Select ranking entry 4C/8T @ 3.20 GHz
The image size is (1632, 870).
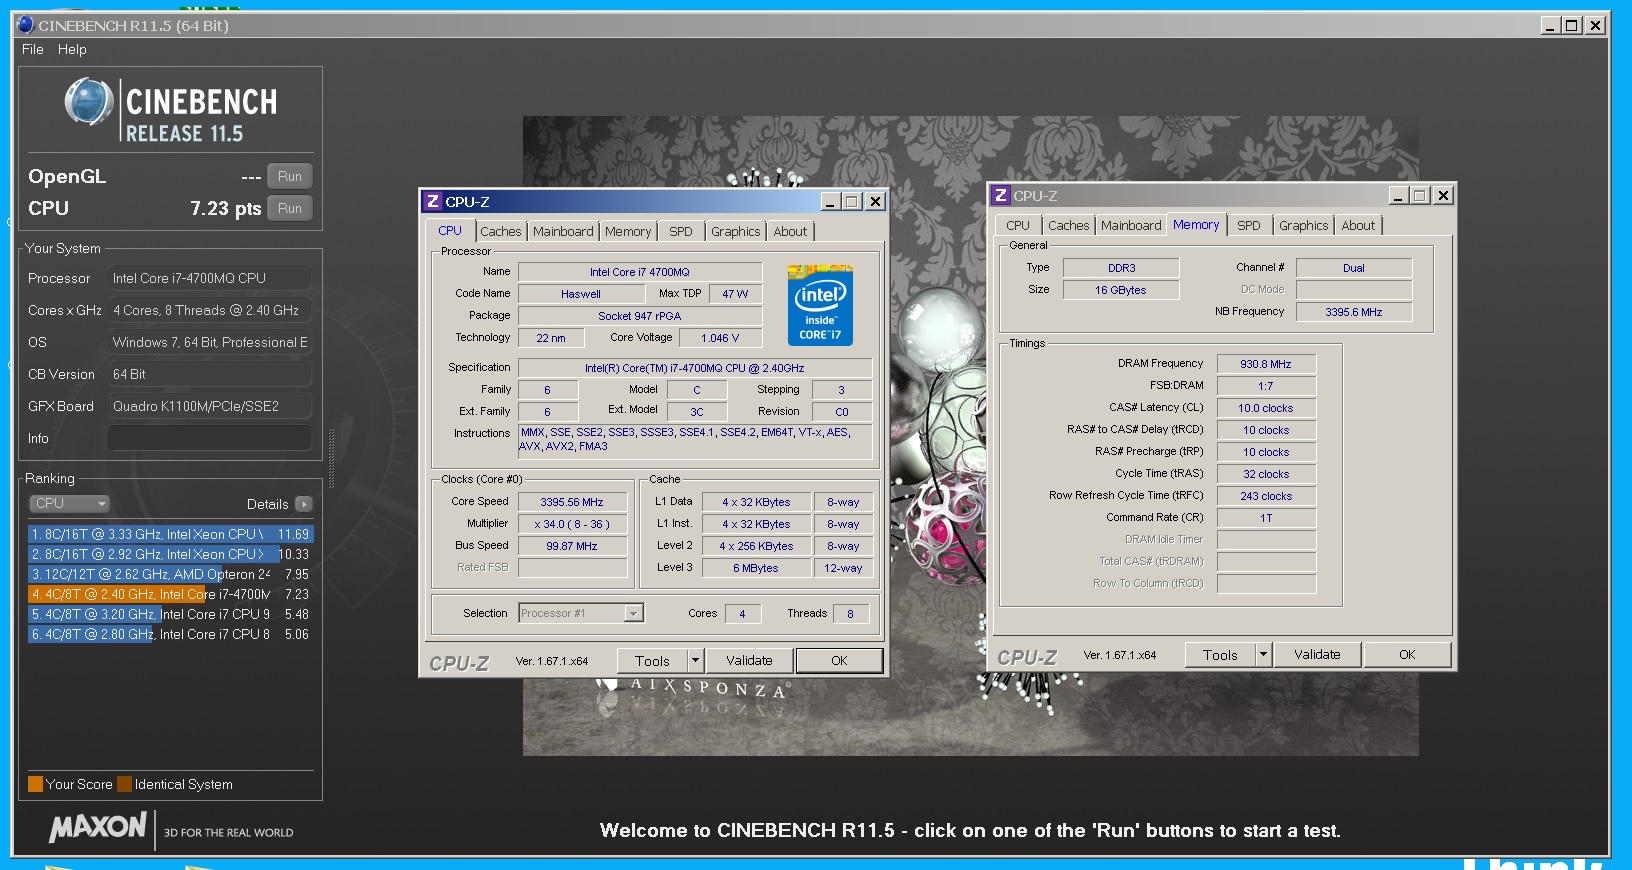pos(170,614)
